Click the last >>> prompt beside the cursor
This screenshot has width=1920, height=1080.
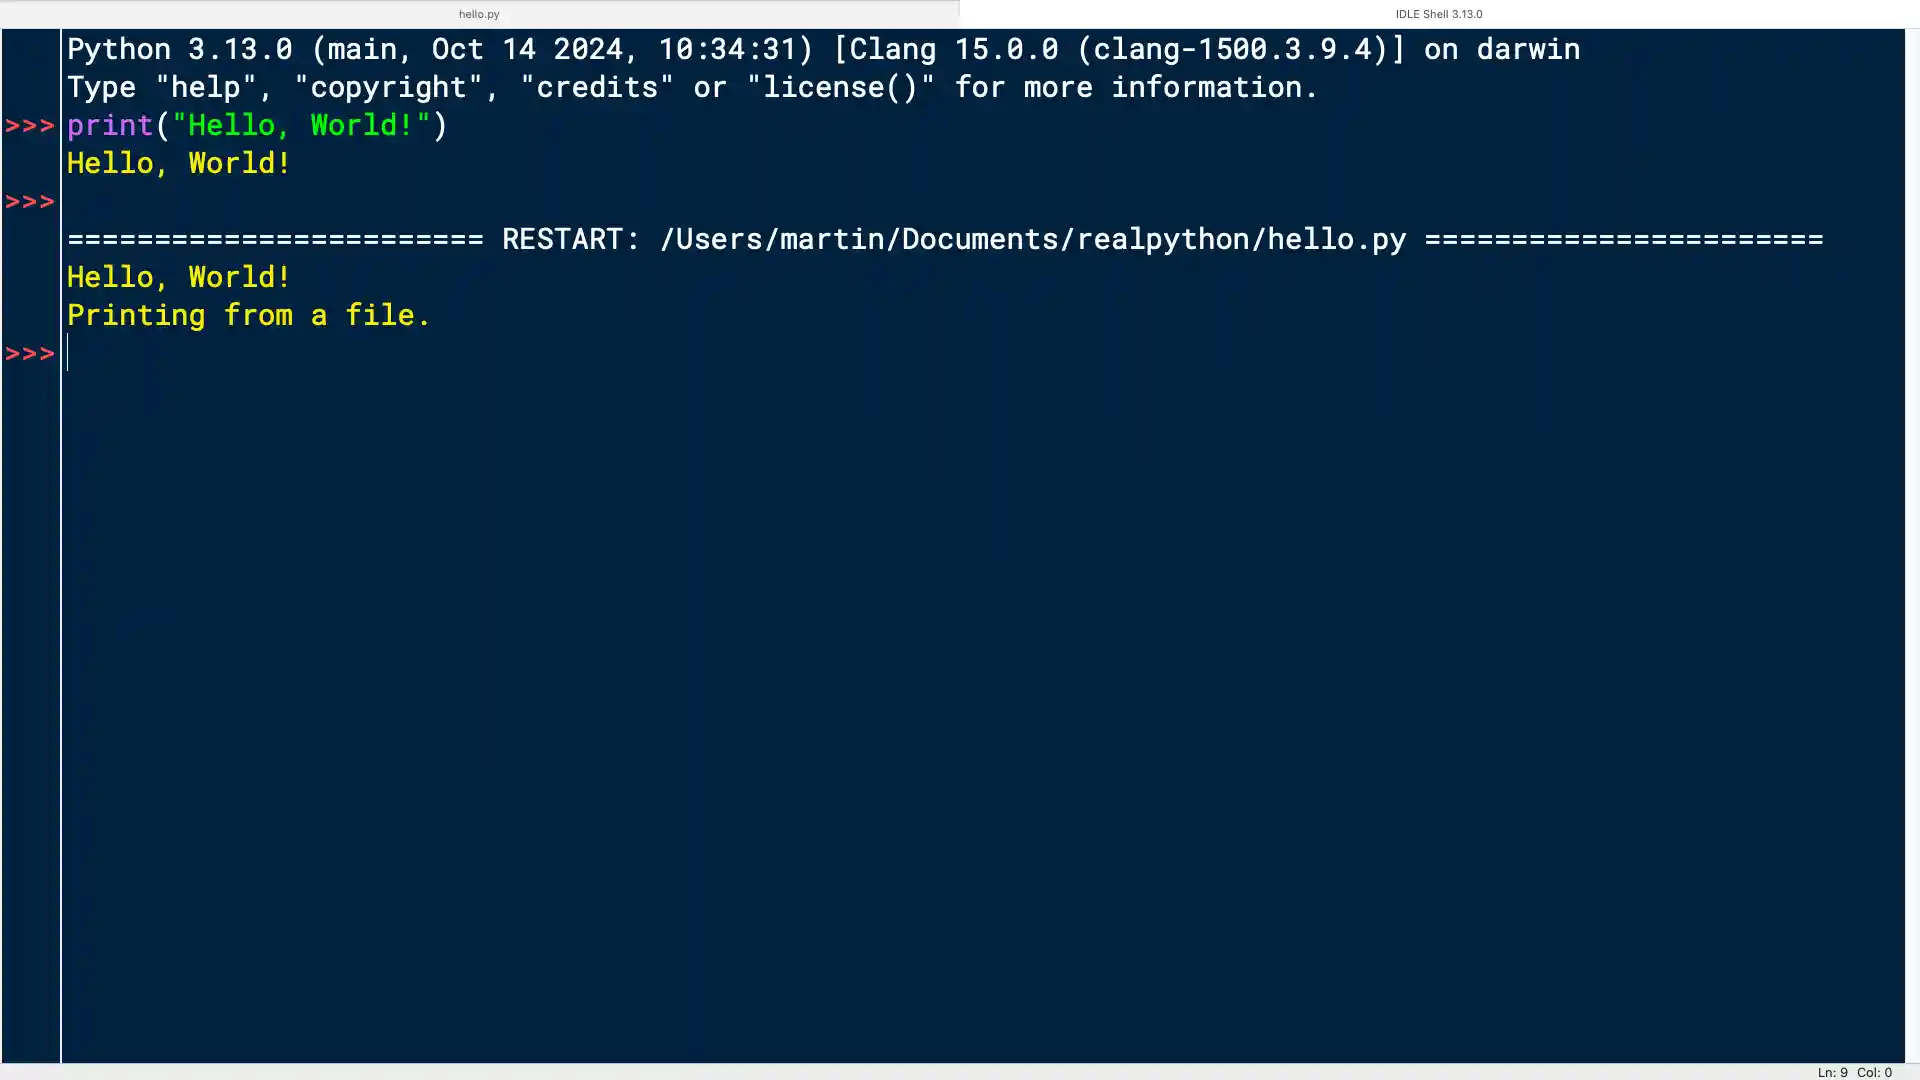[30, 353]
